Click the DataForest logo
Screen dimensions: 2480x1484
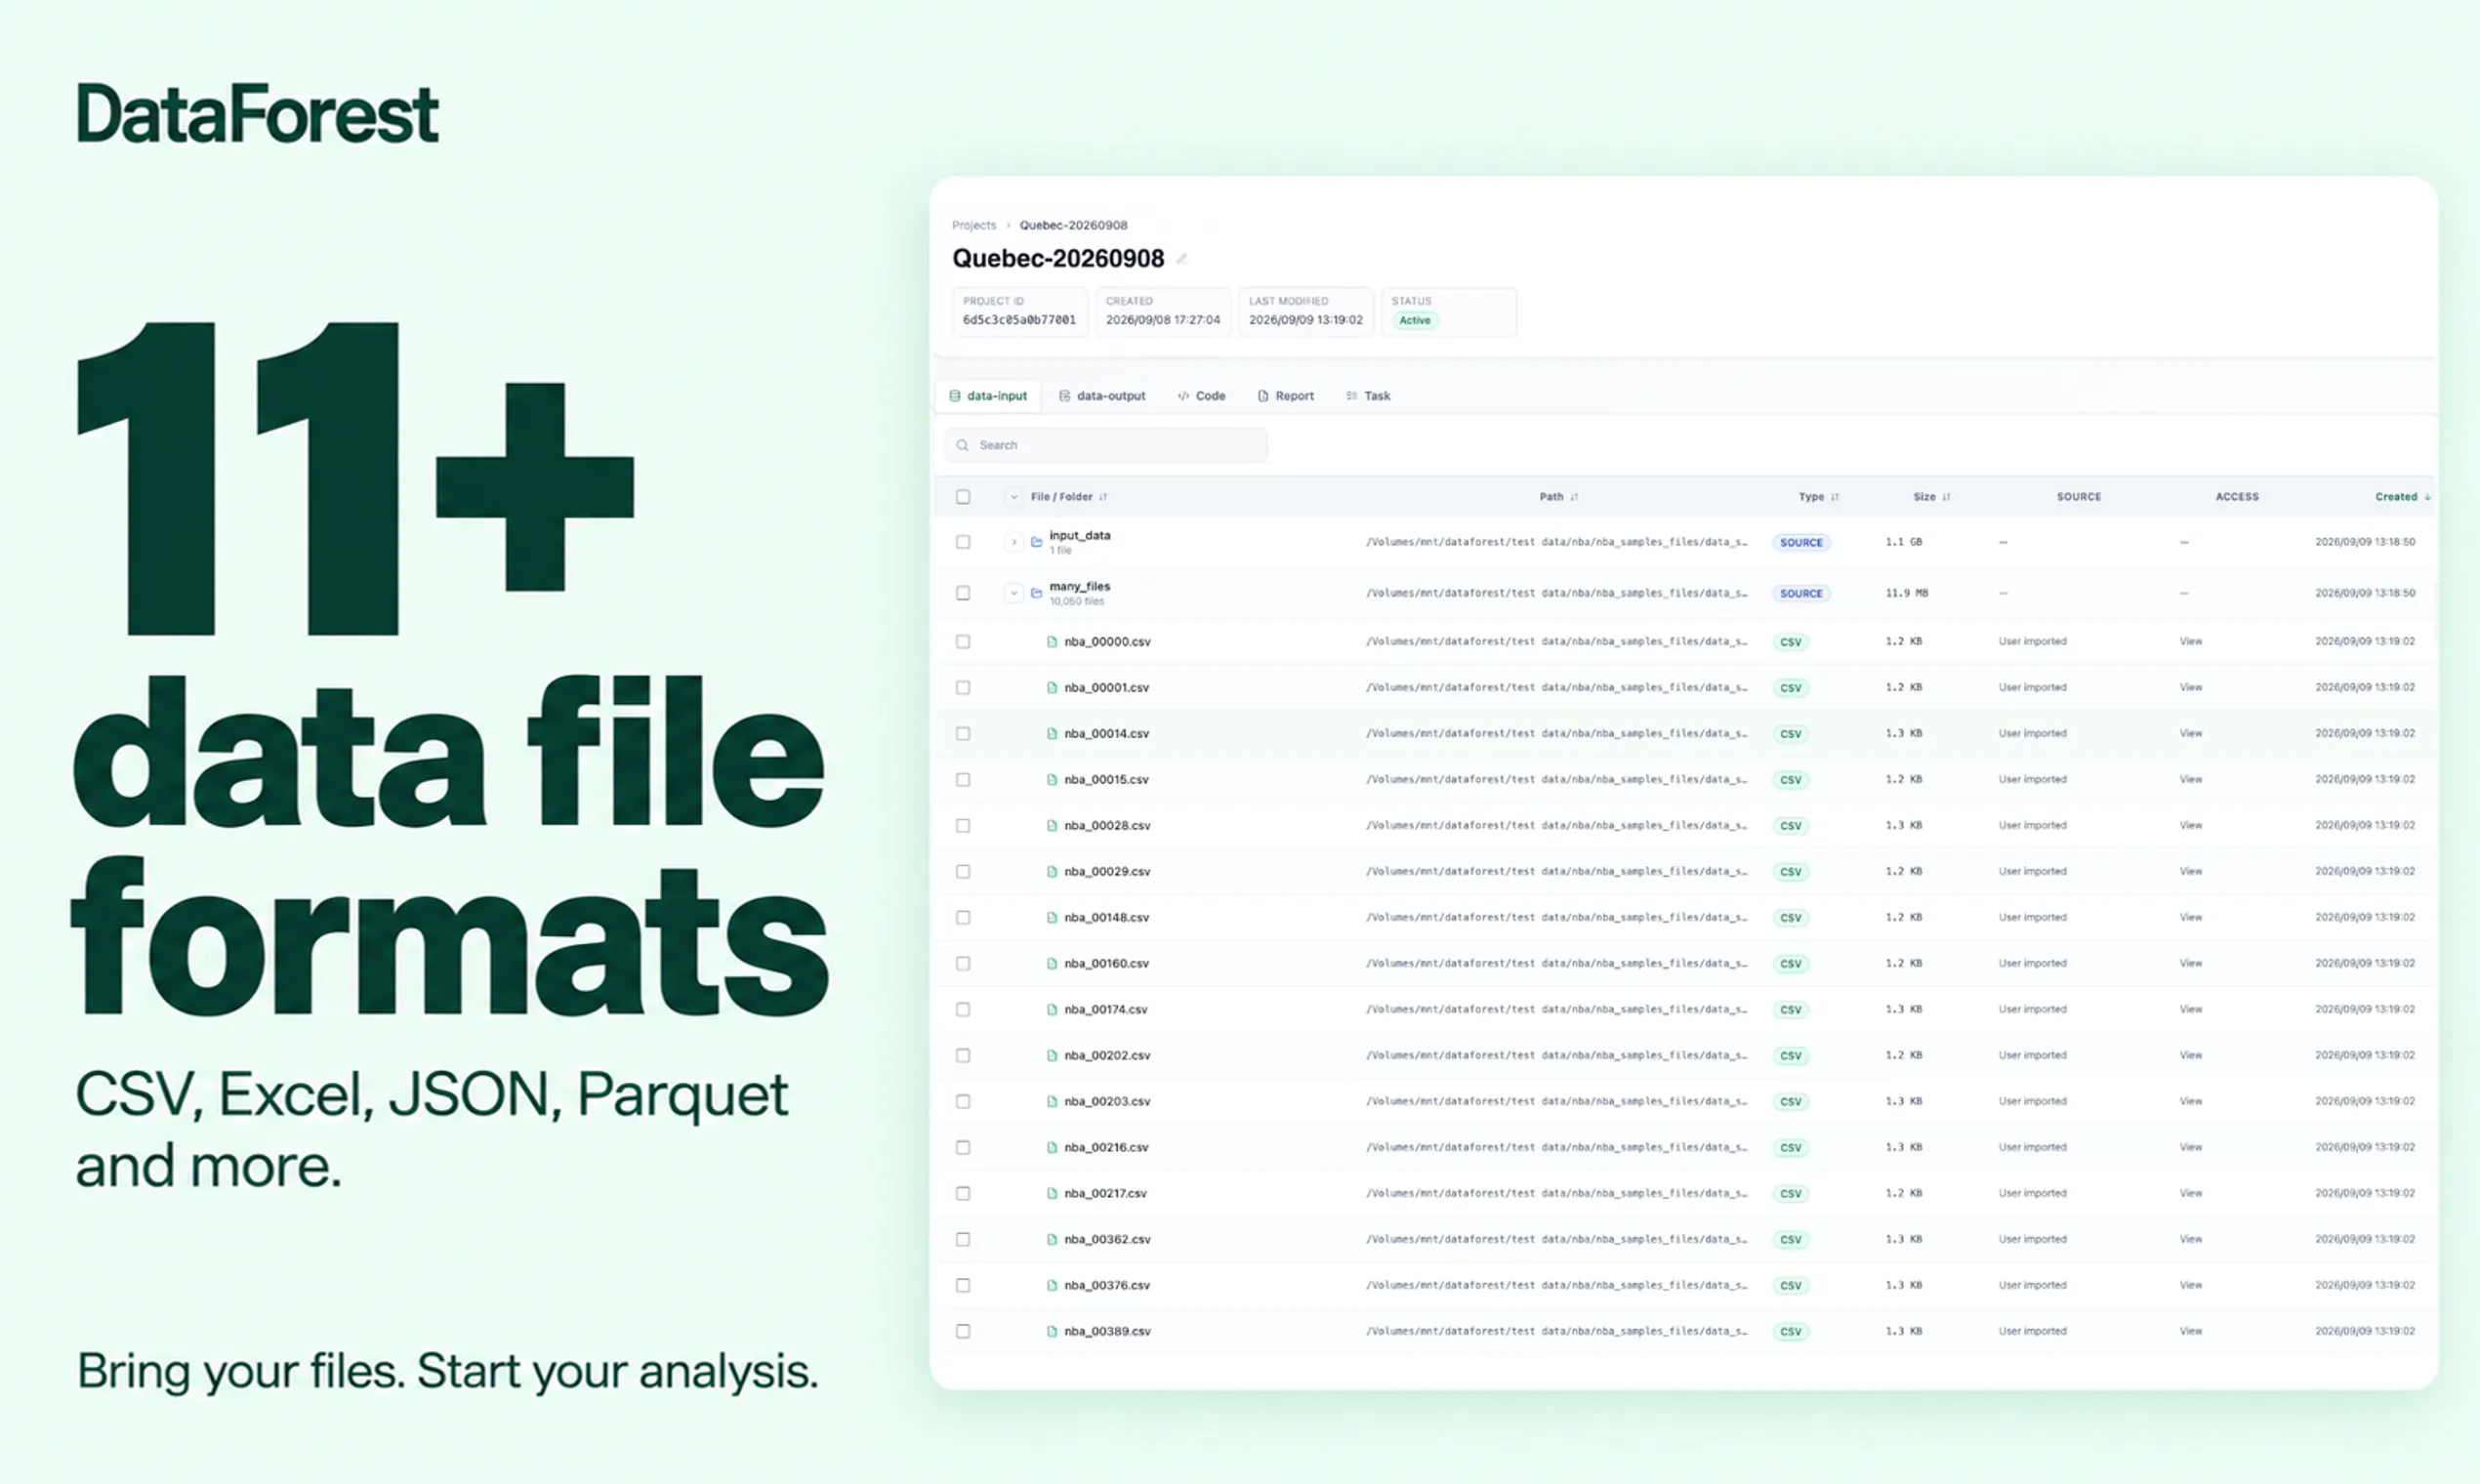pos(258,114)
